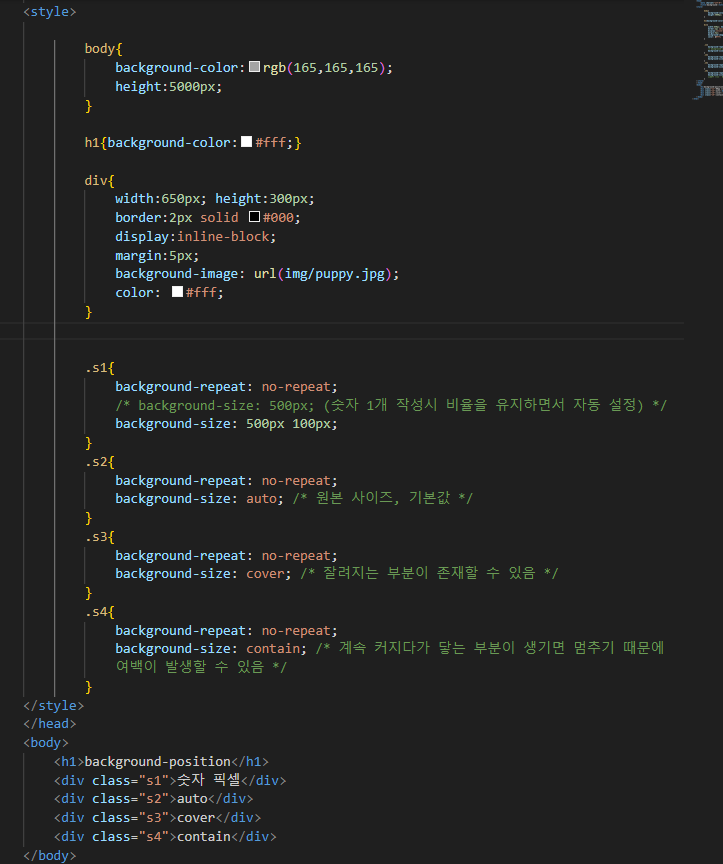Open the white swatch in the h1 rule
This screenshot has height=864, width=723.
[246, 142]
